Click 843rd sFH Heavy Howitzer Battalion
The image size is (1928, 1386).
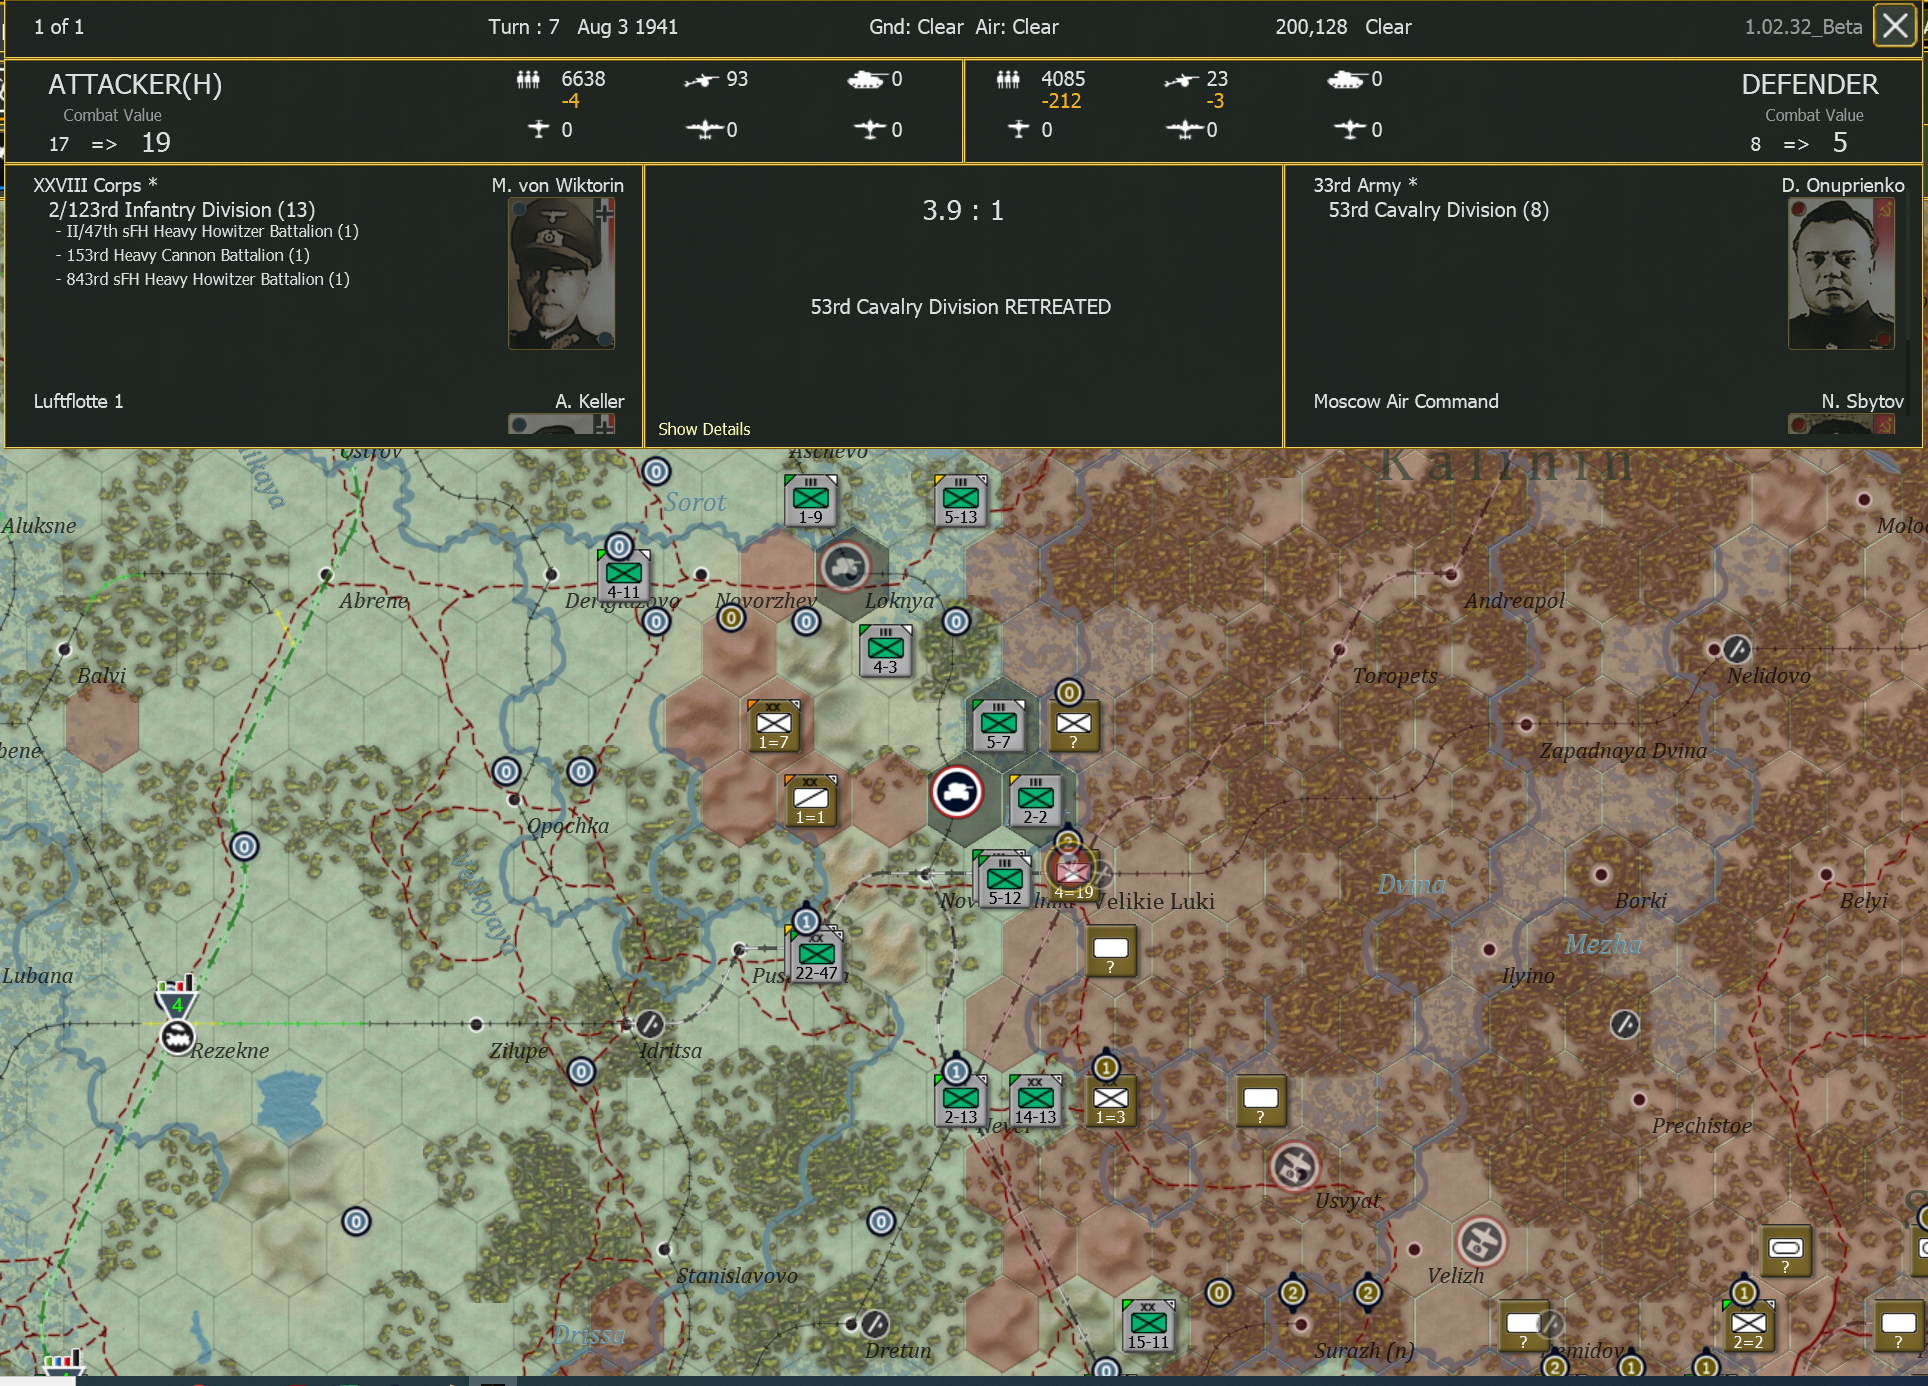(208, 279)
